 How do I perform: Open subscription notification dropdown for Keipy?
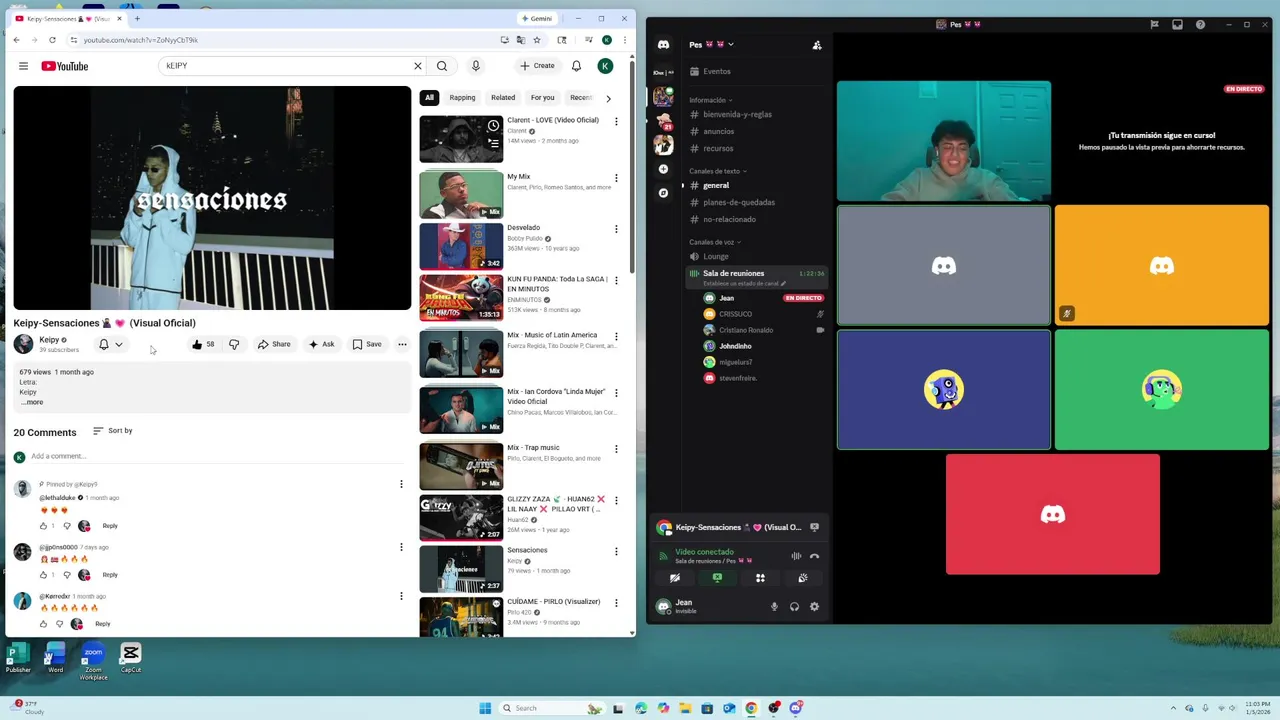[x=110, y=344]
